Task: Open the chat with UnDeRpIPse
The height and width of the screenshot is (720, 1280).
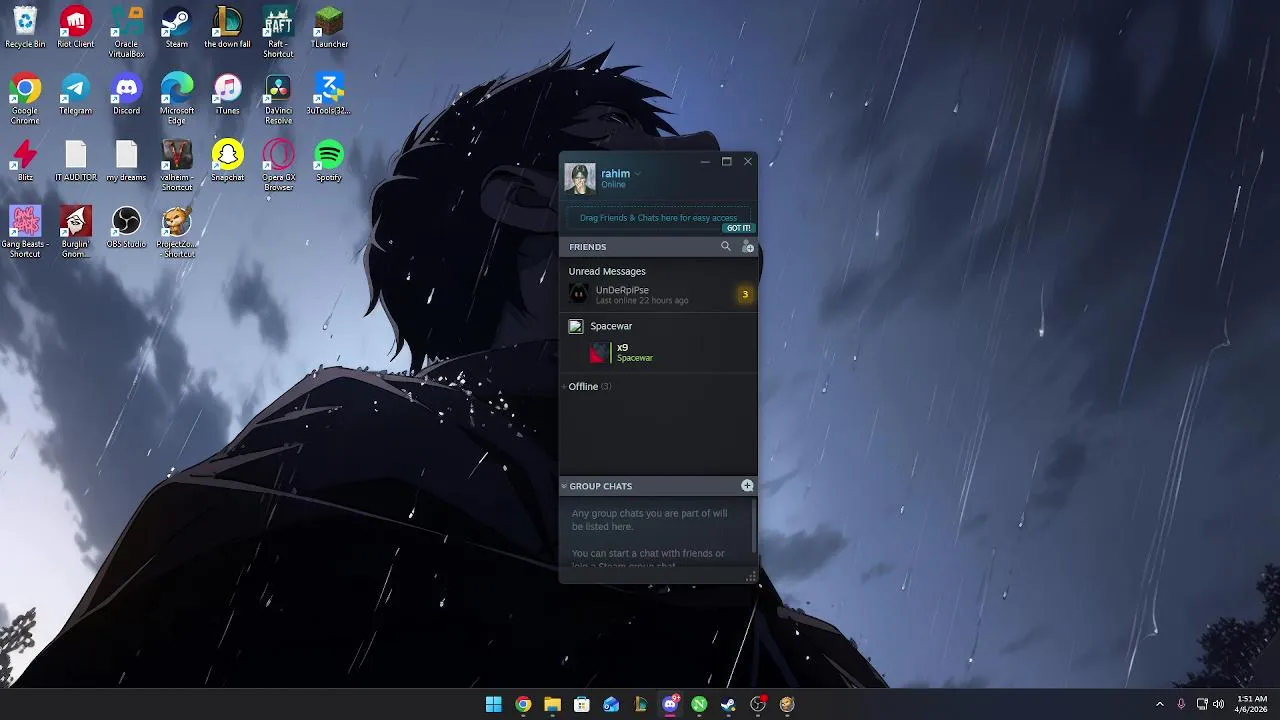Action: coord(658,294)
